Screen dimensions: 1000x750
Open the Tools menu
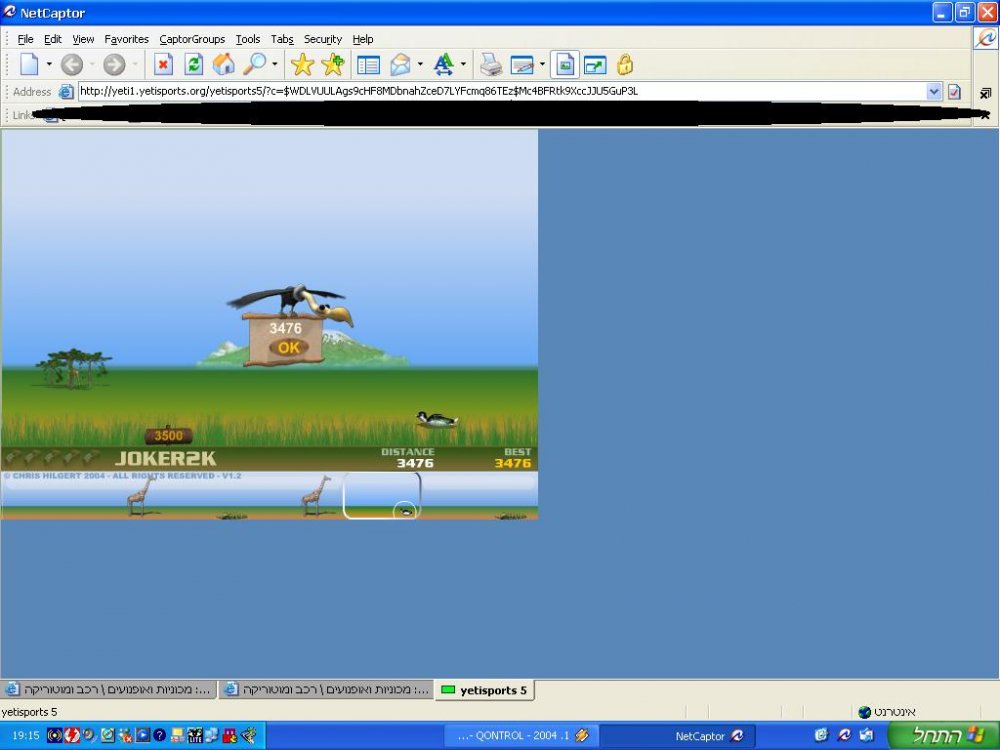(x=247, y=40)
